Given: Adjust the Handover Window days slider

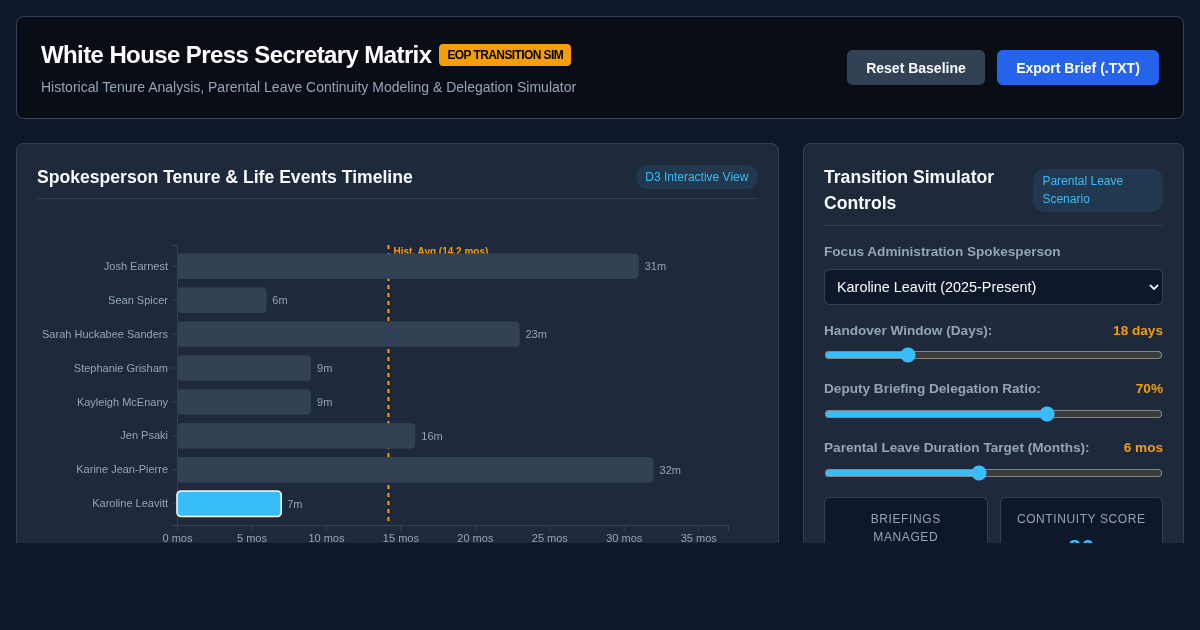Looking at the screenshot, I should pyautogui.click(x=993, y=355).
